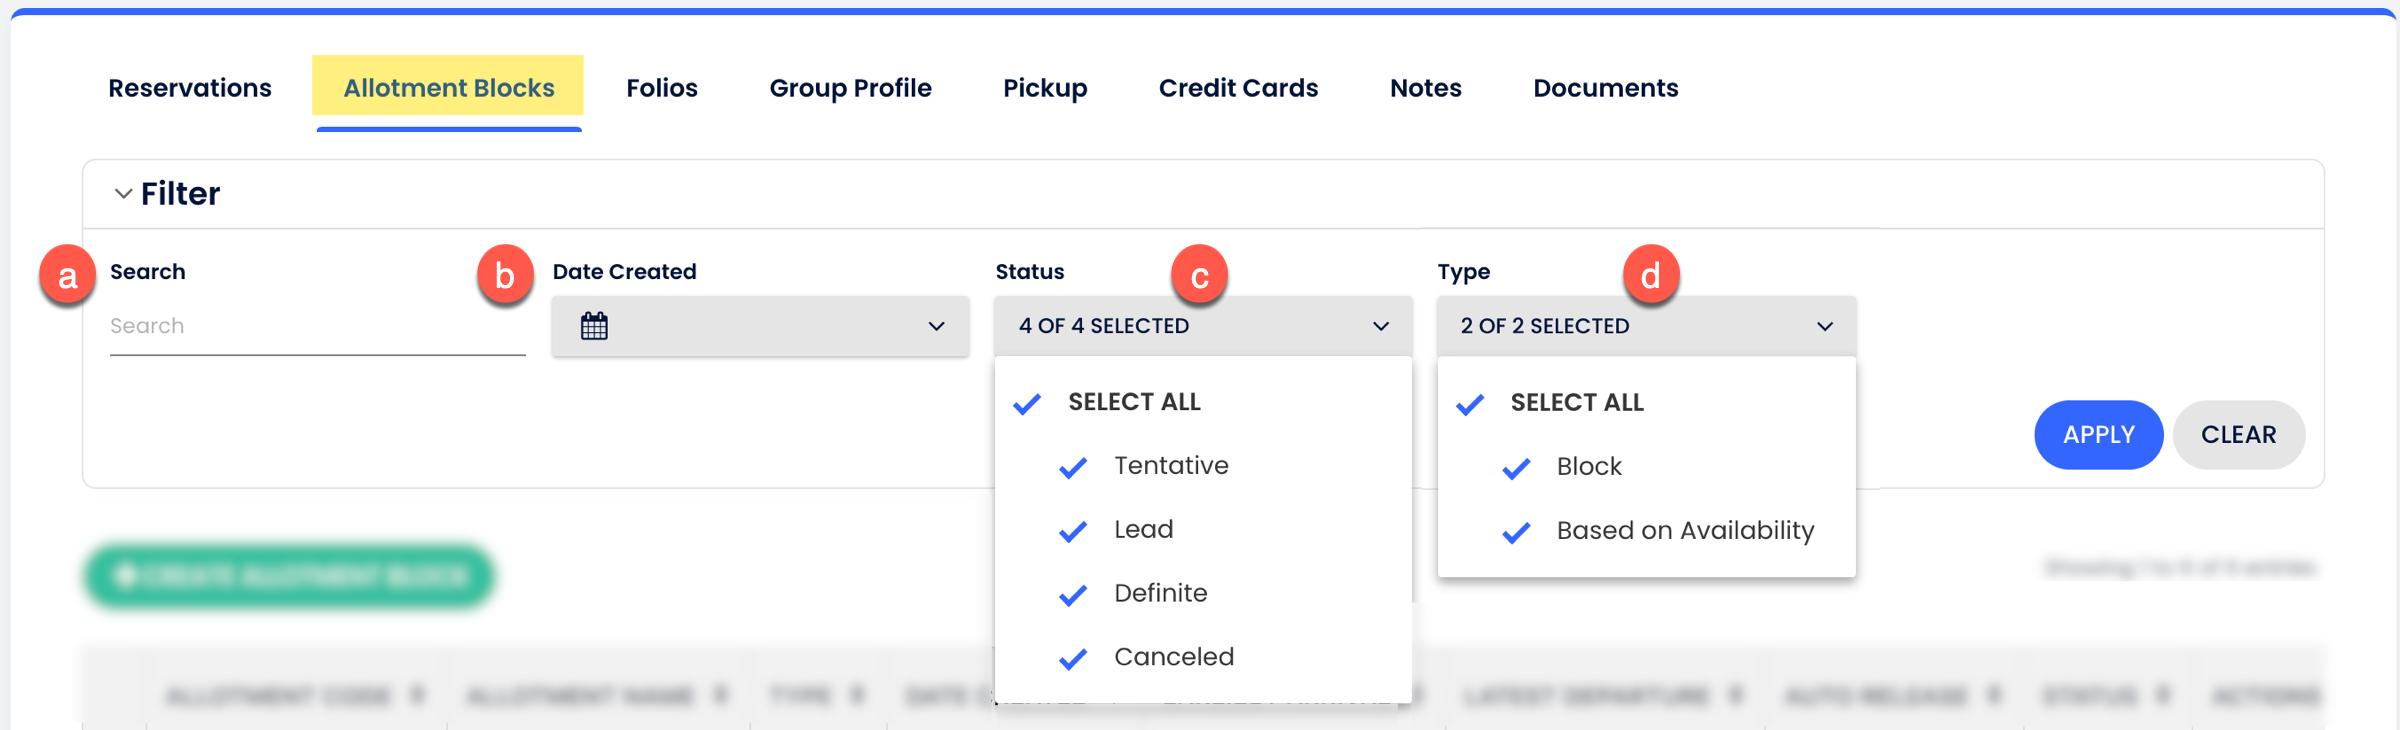Click the Clear filter button
The image size is (2400, 730).
point(2238,435)
